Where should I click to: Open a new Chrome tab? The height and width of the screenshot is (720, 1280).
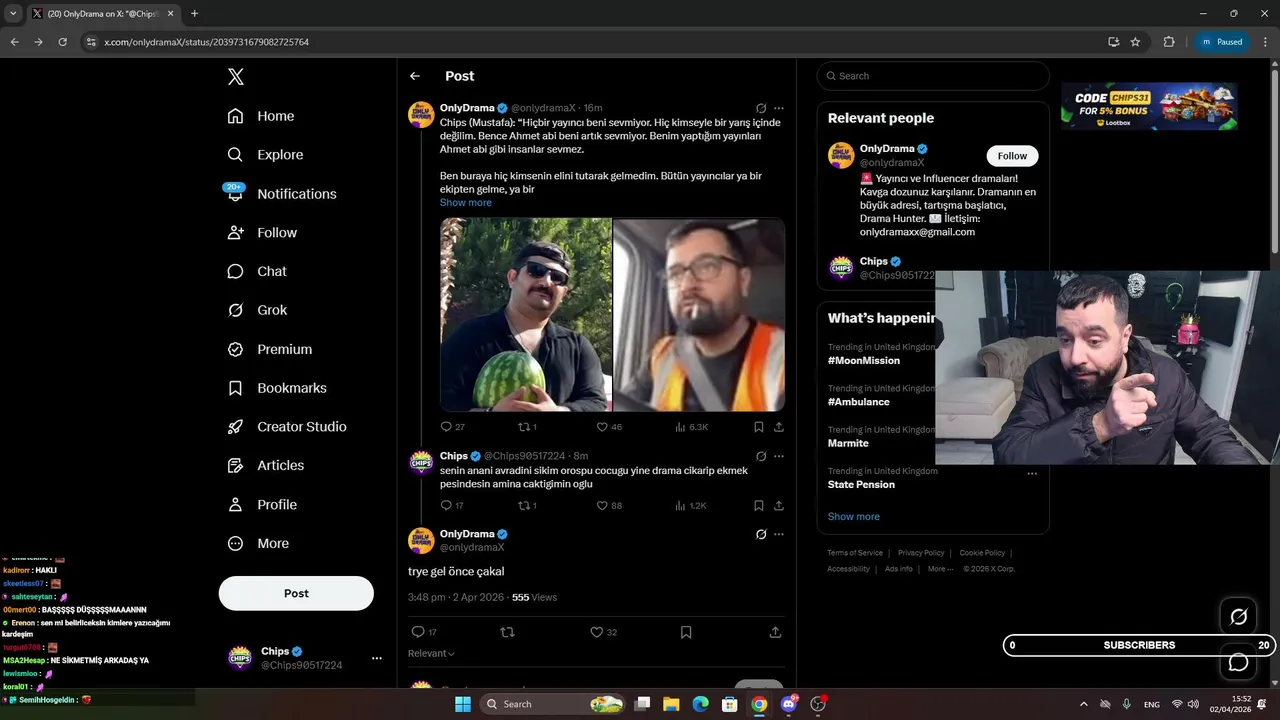click(194, 14)
